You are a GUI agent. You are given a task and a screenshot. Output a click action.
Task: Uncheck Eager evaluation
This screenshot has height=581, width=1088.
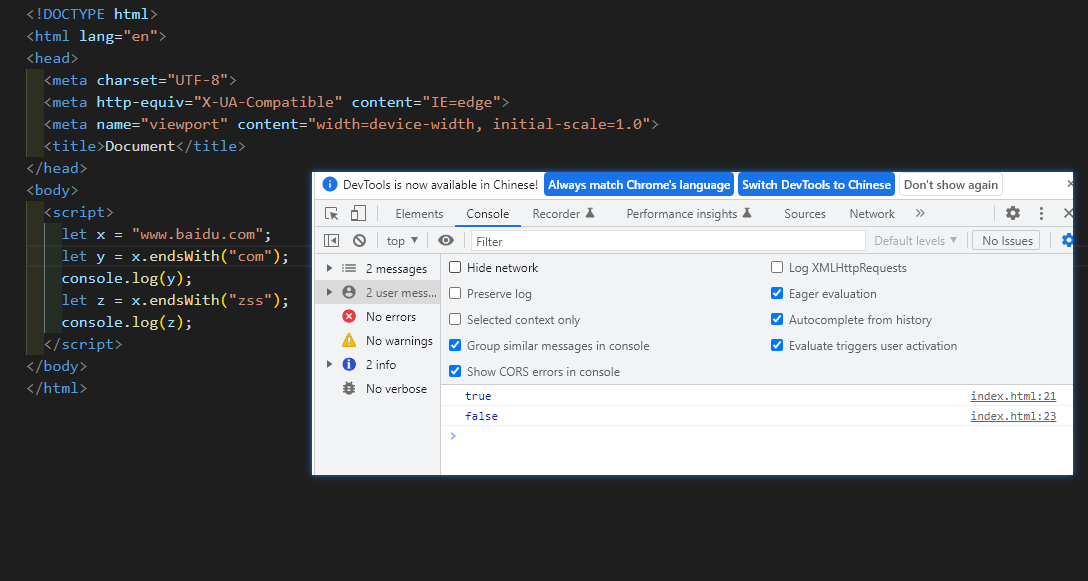[777, 294]
